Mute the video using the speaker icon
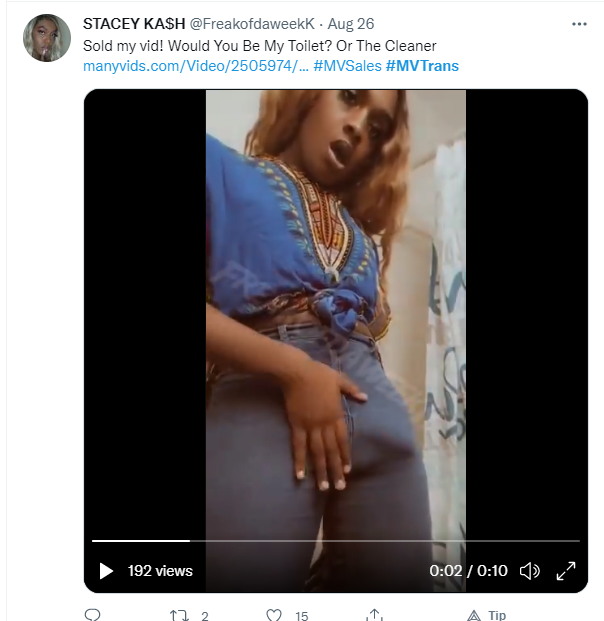Viewport: 604px width, 621px height. (x=530, y=571)
